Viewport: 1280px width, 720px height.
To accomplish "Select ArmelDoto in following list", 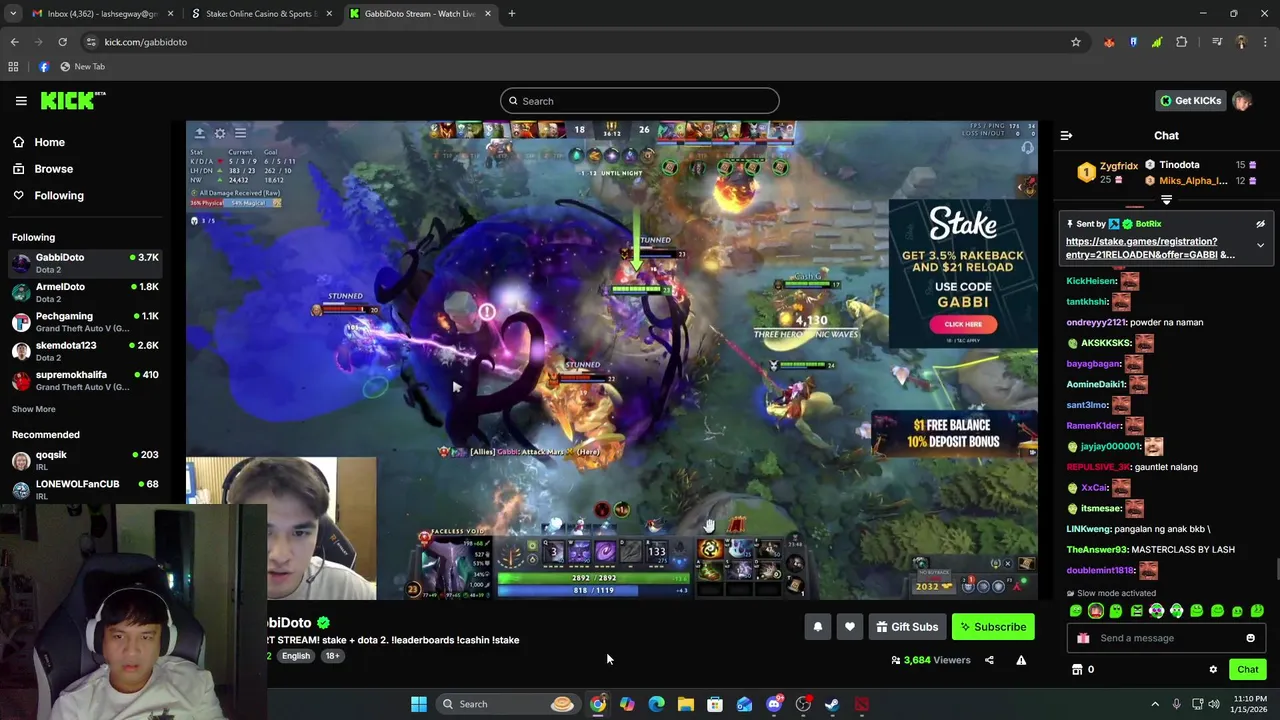I will pos(85,292).
